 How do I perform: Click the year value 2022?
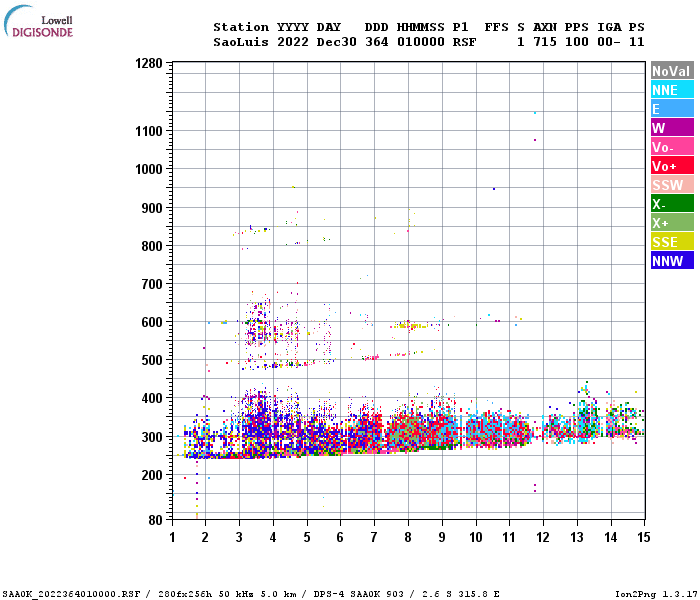[x=293, y=42]
